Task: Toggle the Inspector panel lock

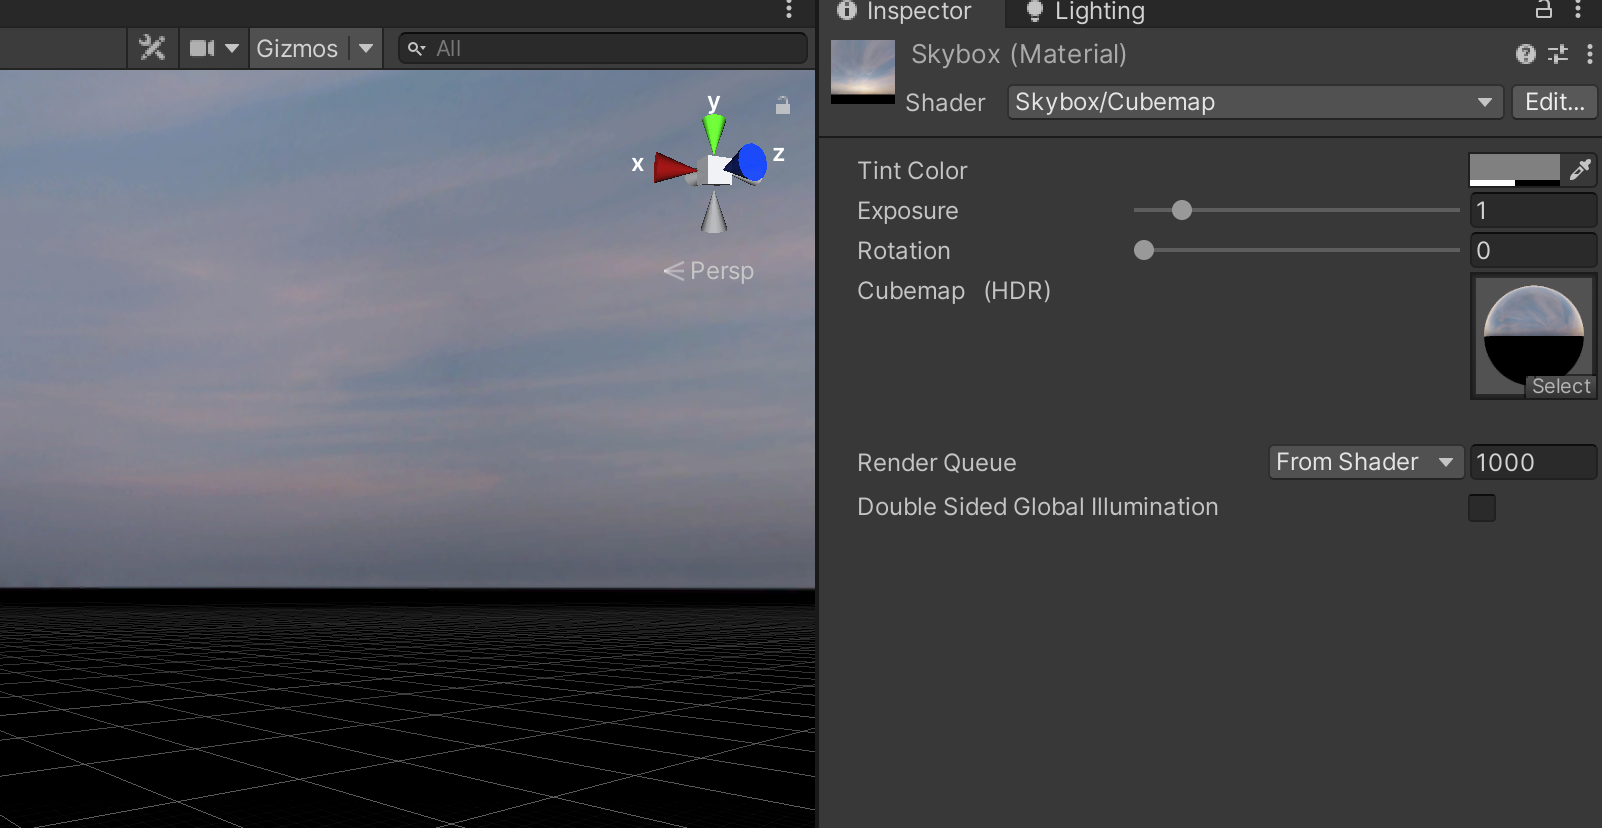Action: (x=1544, y=10)
